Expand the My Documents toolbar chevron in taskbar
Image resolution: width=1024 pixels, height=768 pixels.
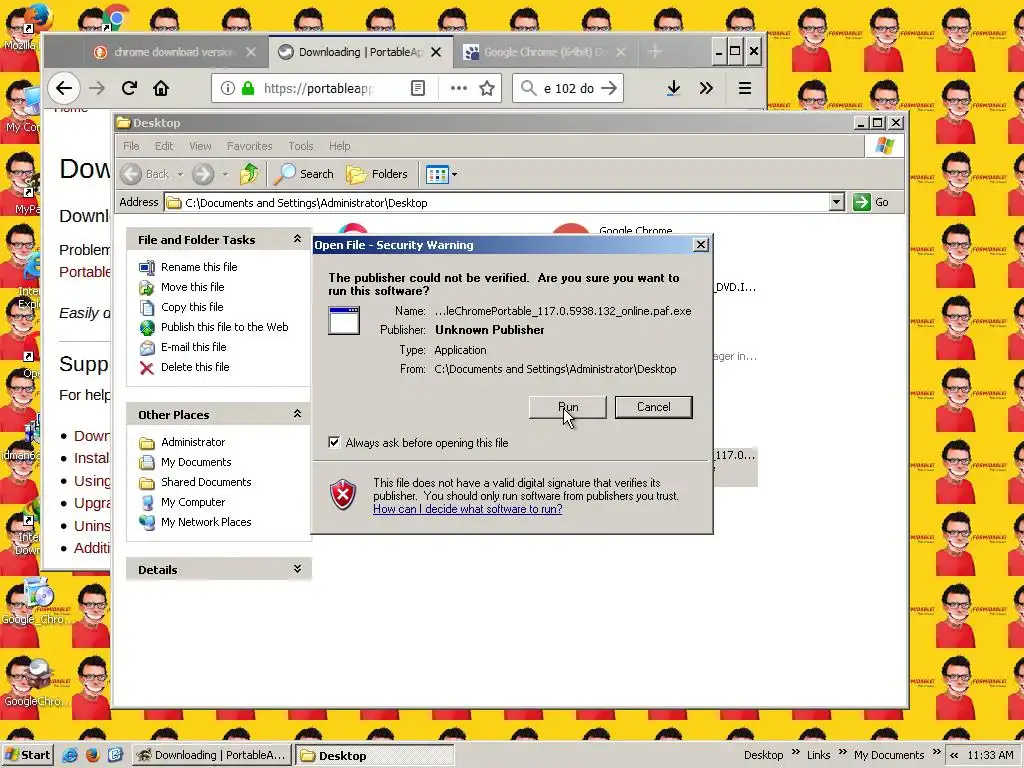click(936, 752)
